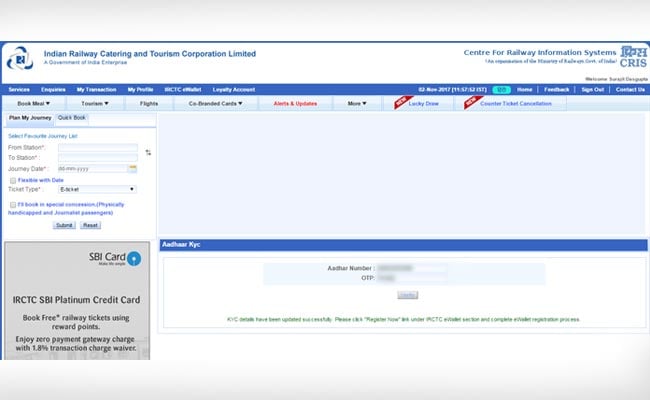
Task: Open the My Profile menu
Action: 140,90
